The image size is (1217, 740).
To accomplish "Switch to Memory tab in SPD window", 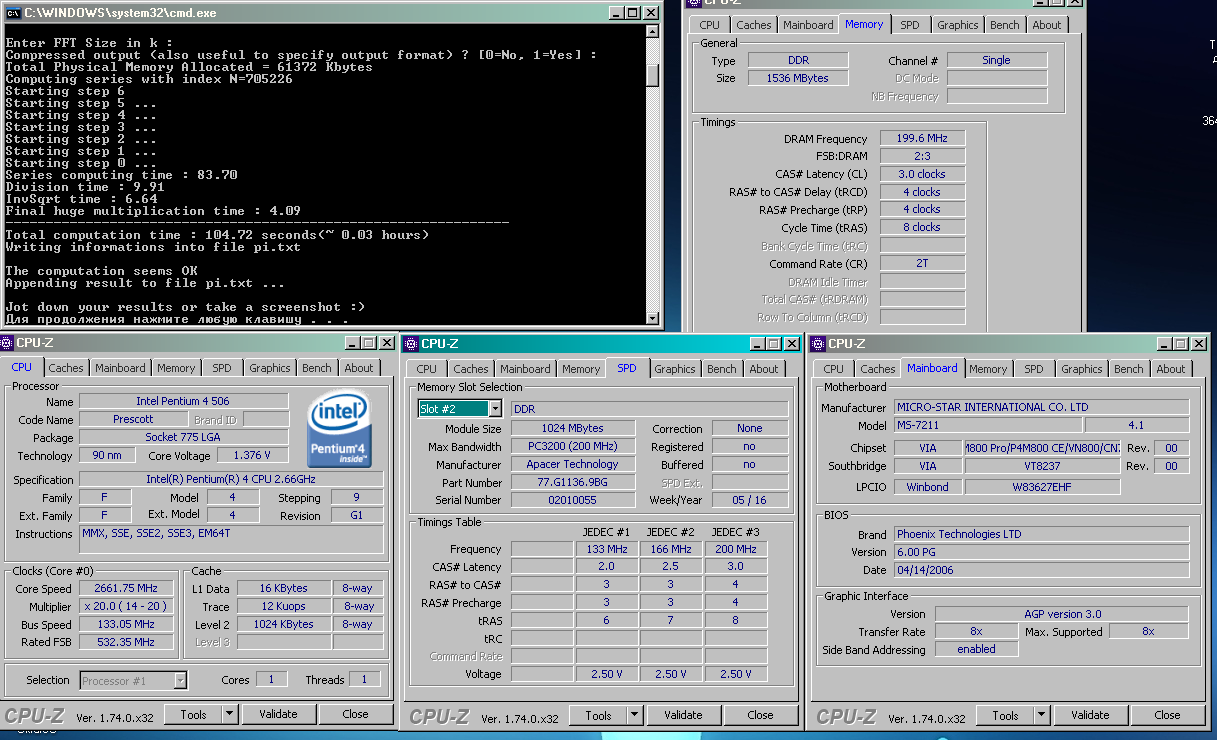I will point(581,369).
